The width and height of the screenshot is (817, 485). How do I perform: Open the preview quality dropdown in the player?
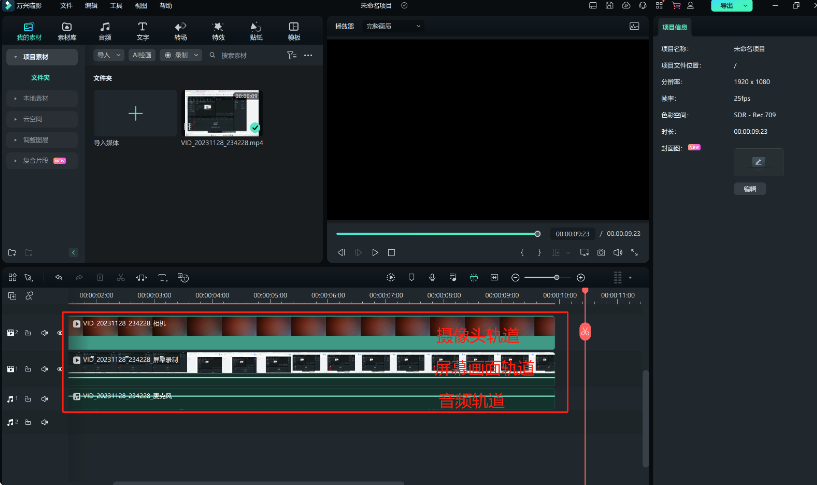tap(393, 26)
